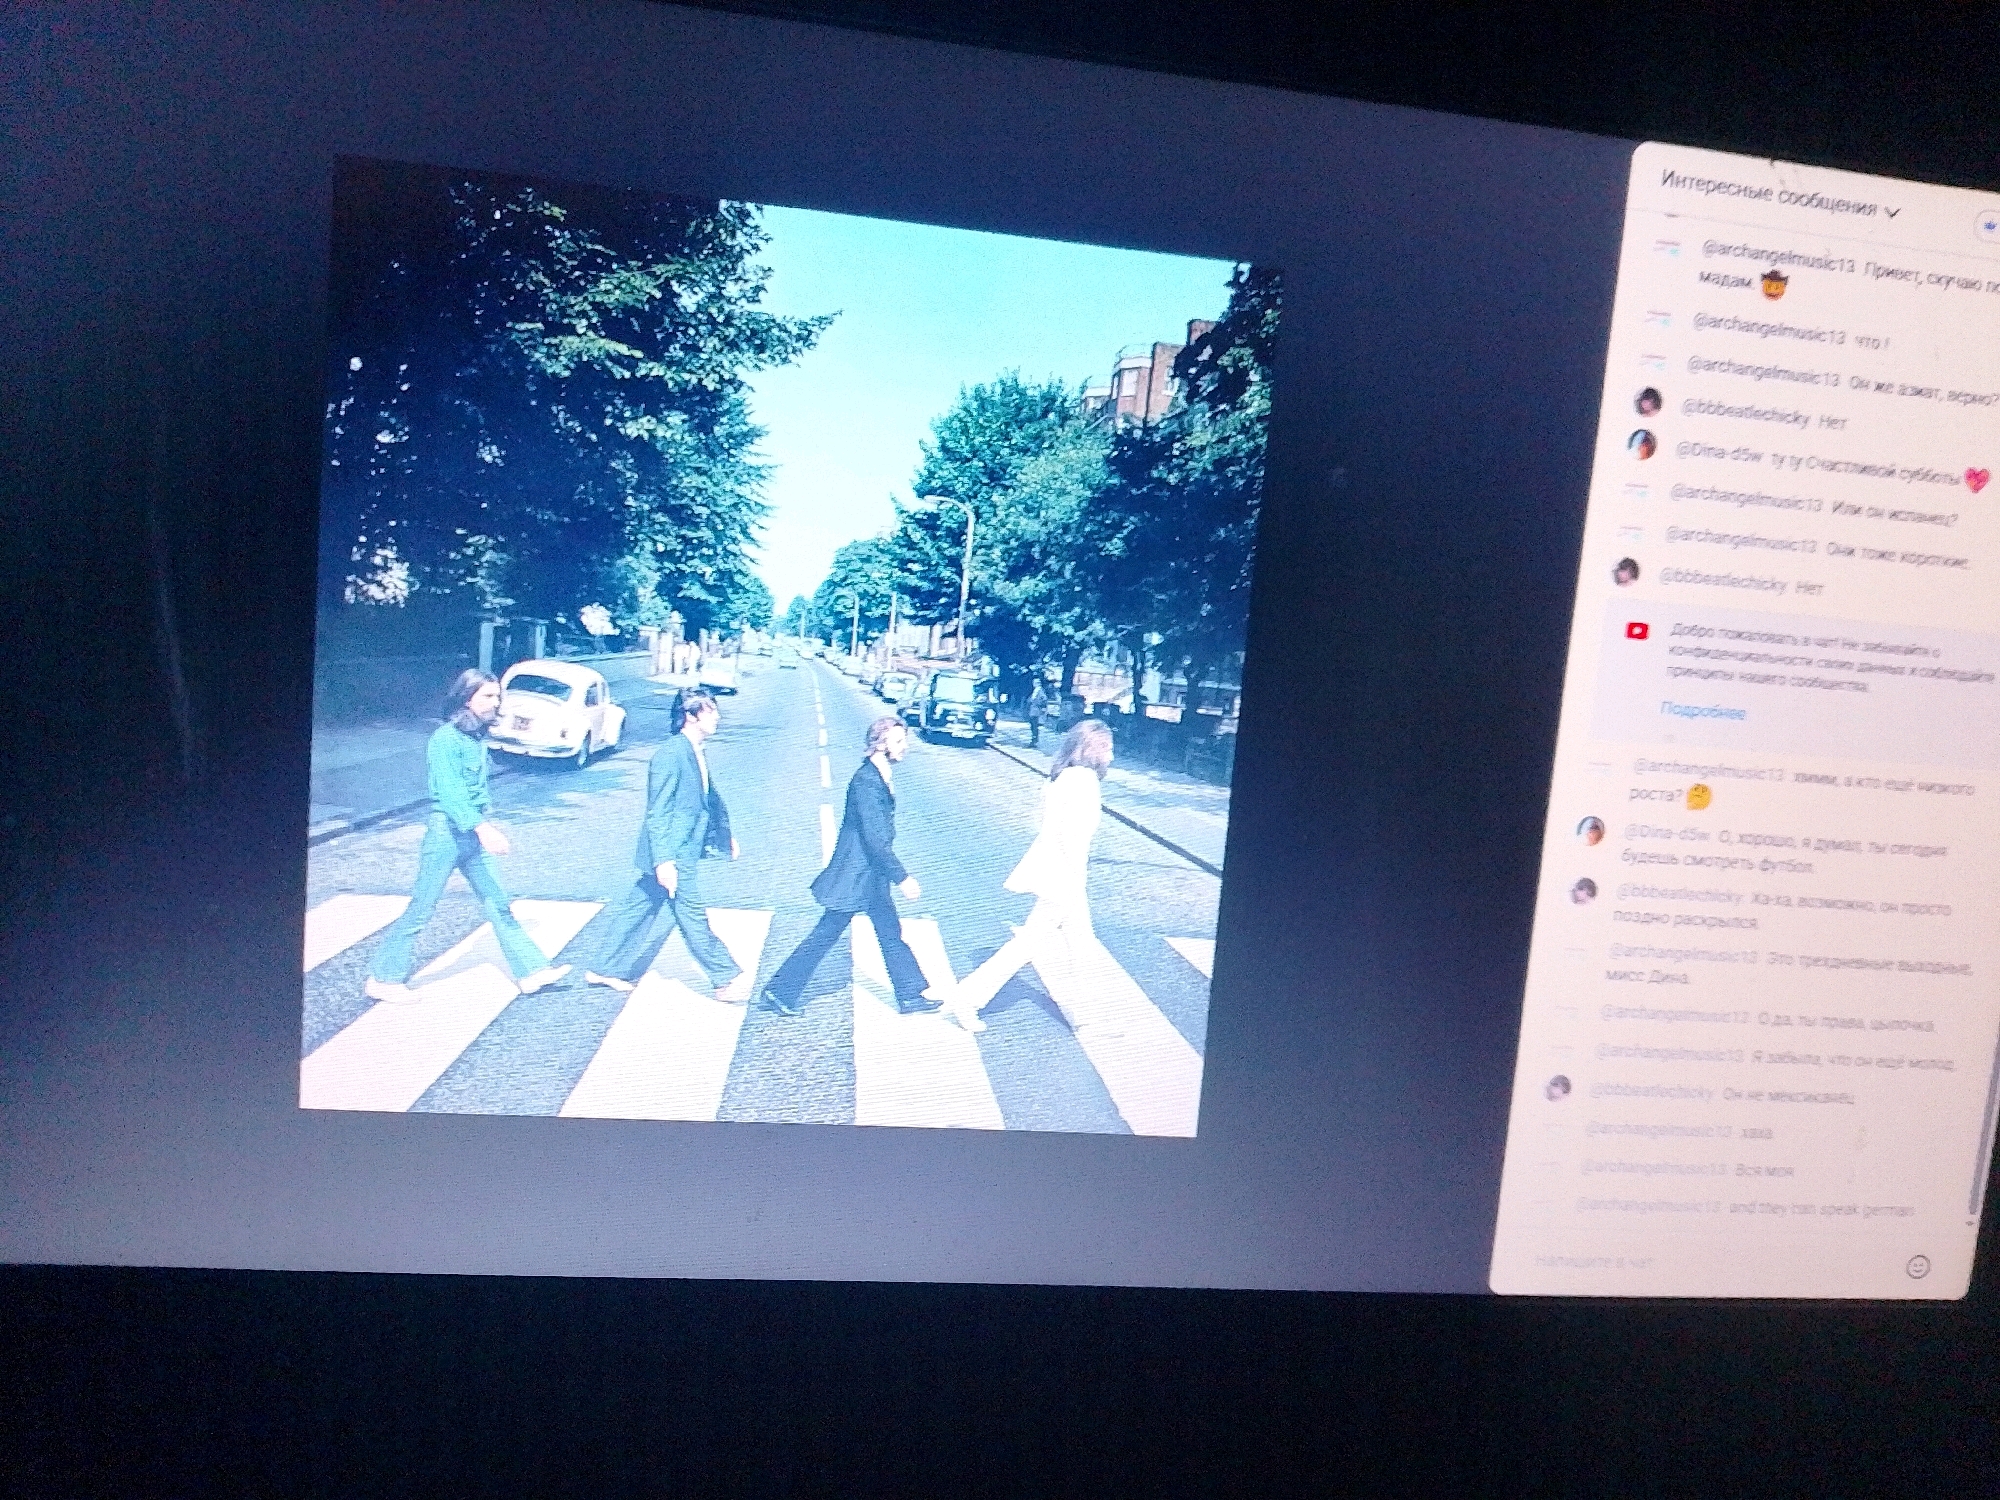Click @bbbeatlechicky avatar on first 'Нет' reply
The image size is (2000, 1500).
[1648, 402]
